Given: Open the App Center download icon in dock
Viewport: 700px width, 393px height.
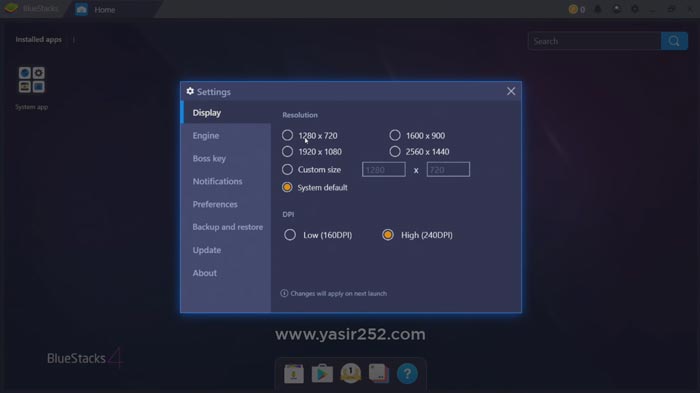Looking at the screenshot, I should (294, 373).
